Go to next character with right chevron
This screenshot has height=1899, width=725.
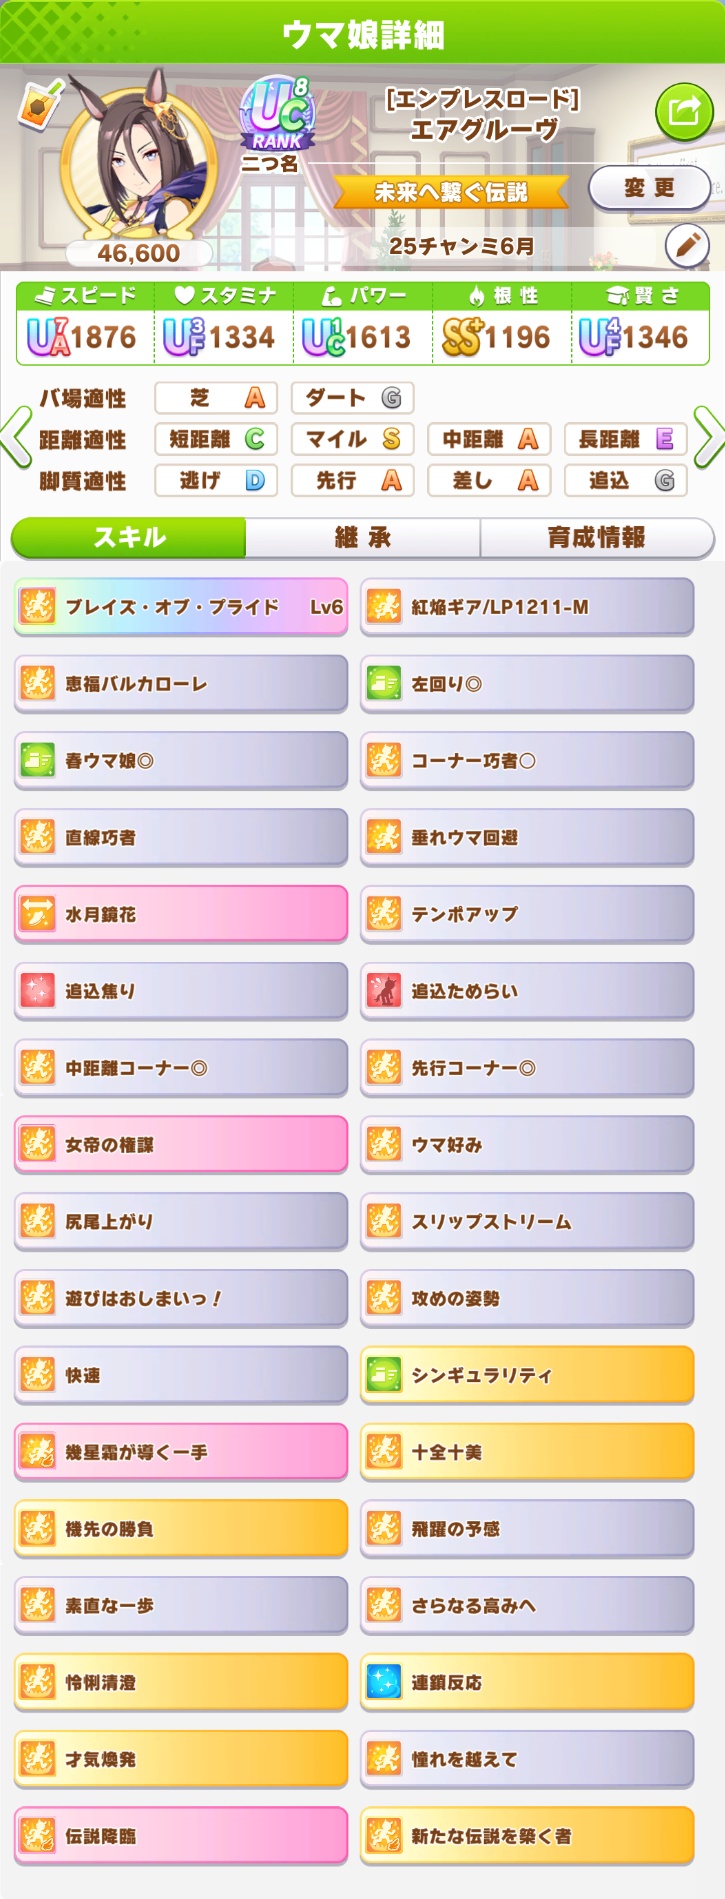[x=708, y=437]
